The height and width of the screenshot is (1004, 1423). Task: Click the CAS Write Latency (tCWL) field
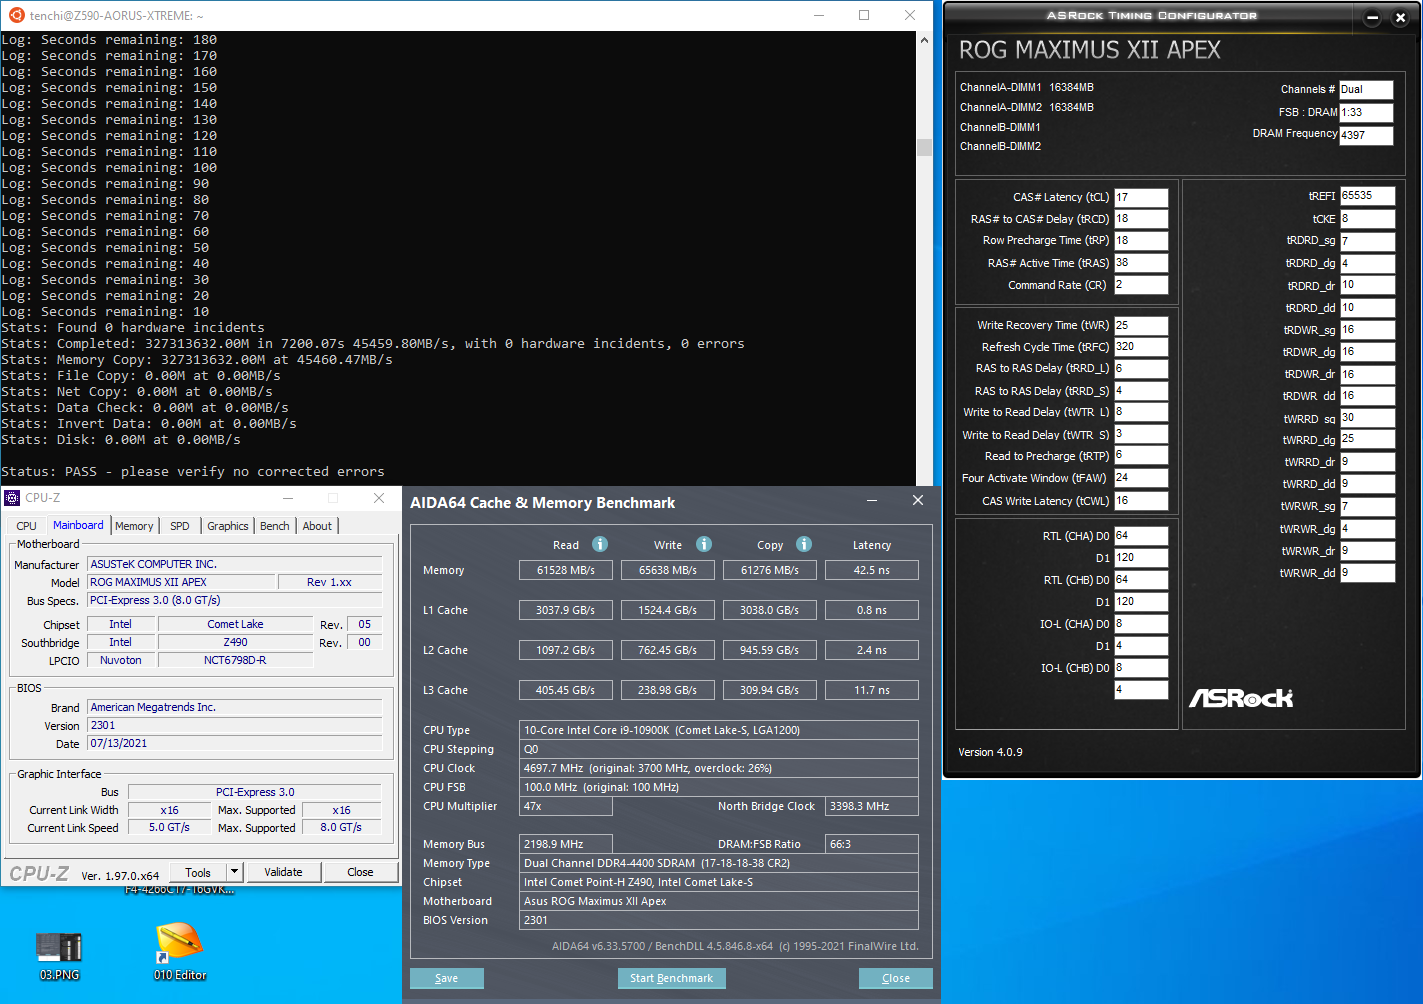(1141, 501)
